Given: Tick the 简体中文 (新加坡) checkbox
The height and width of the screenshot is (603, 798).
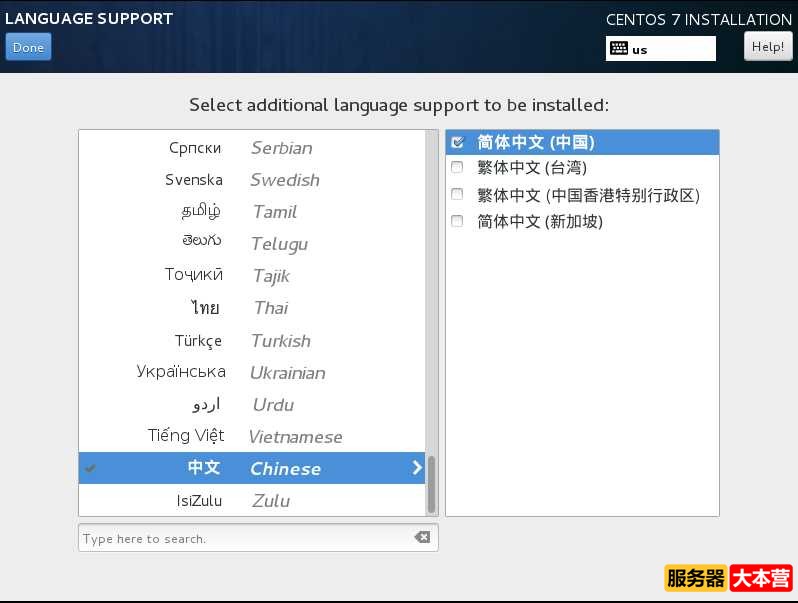Looking at the screenshot, I should click(457, 221).
